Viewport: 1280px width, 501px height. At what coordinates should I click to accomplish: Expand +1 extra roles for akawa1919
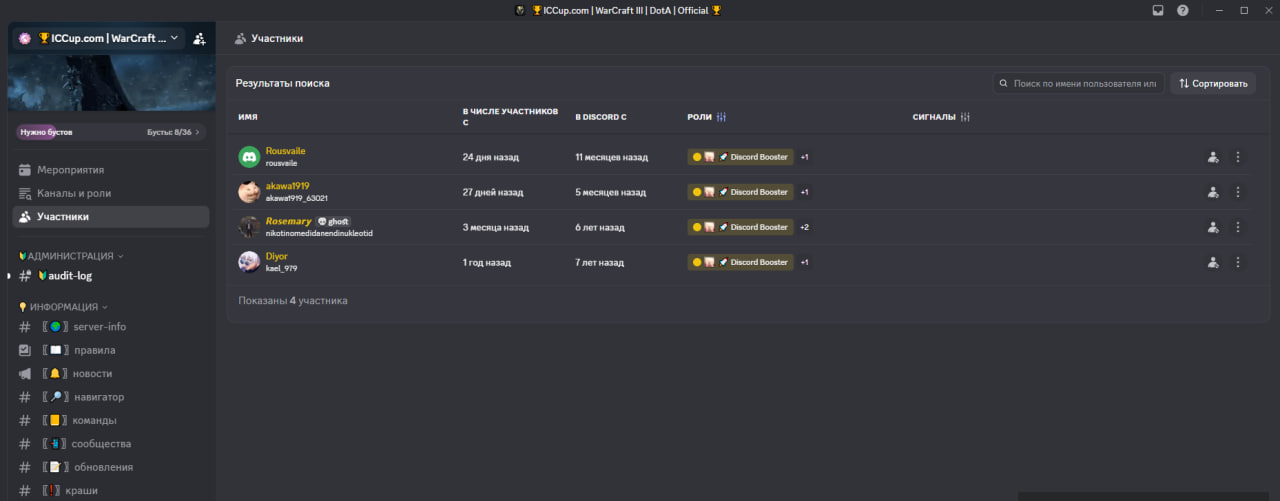804,192
